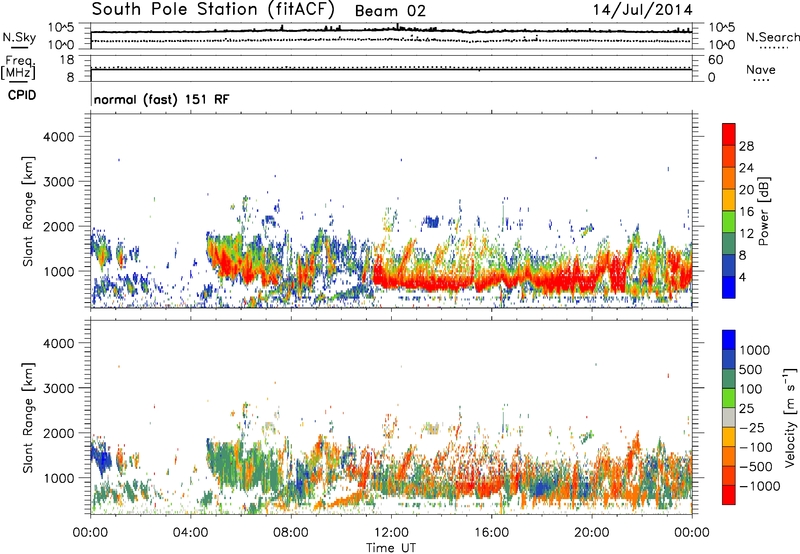Click the "12:00" time axis tick label

tap(391, 533)
